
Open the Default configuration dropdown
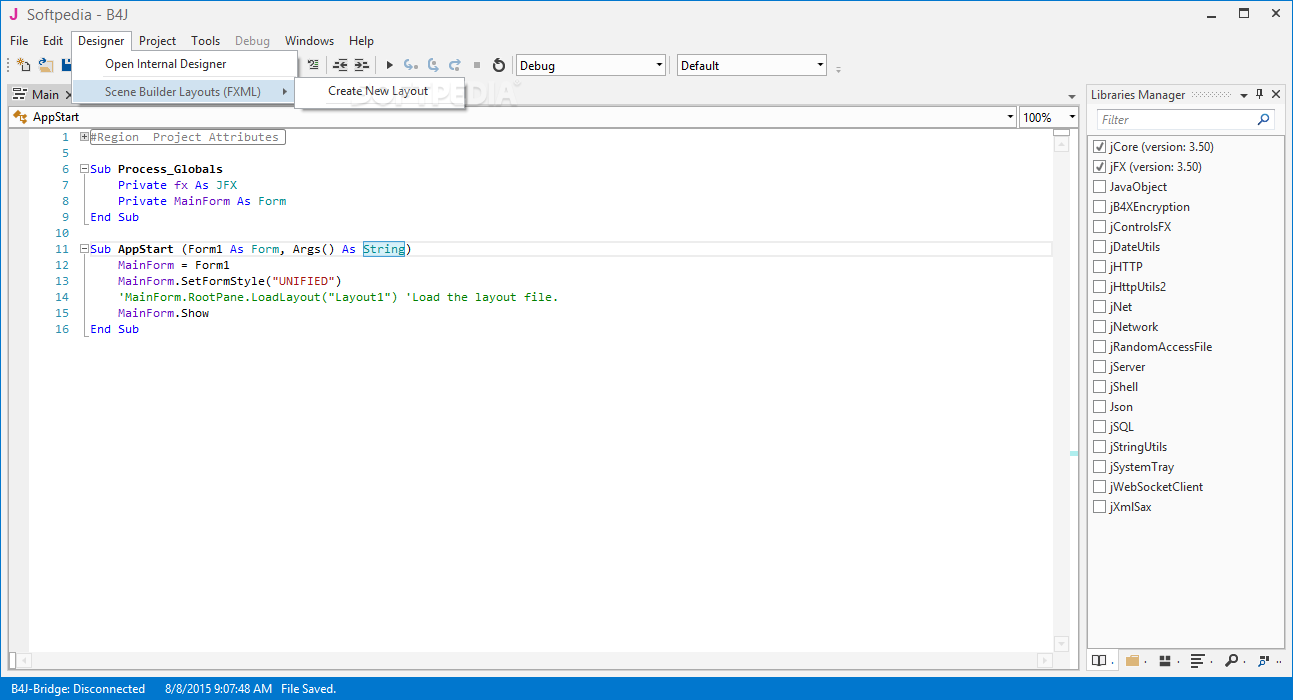752,65
